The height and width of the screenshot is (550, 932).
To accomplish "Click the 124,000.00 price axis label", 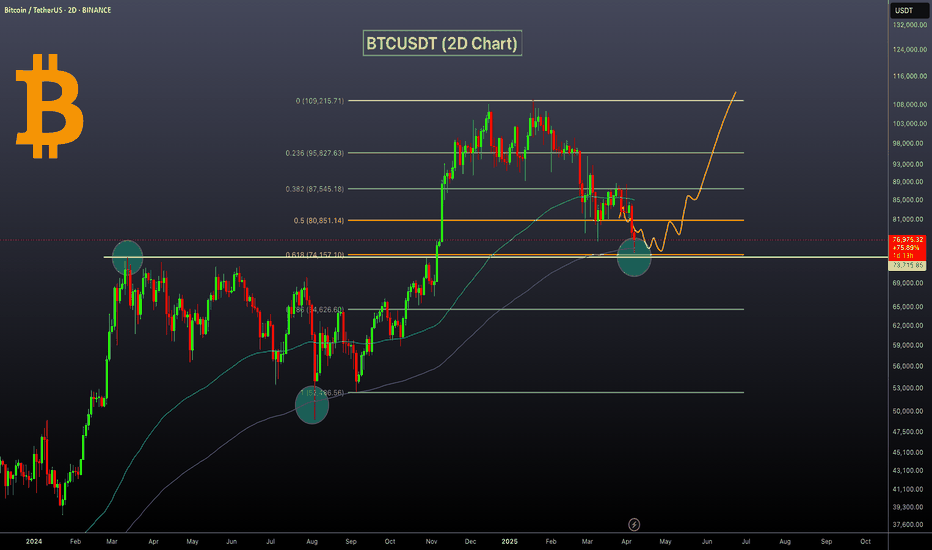I will pos(909,49).
